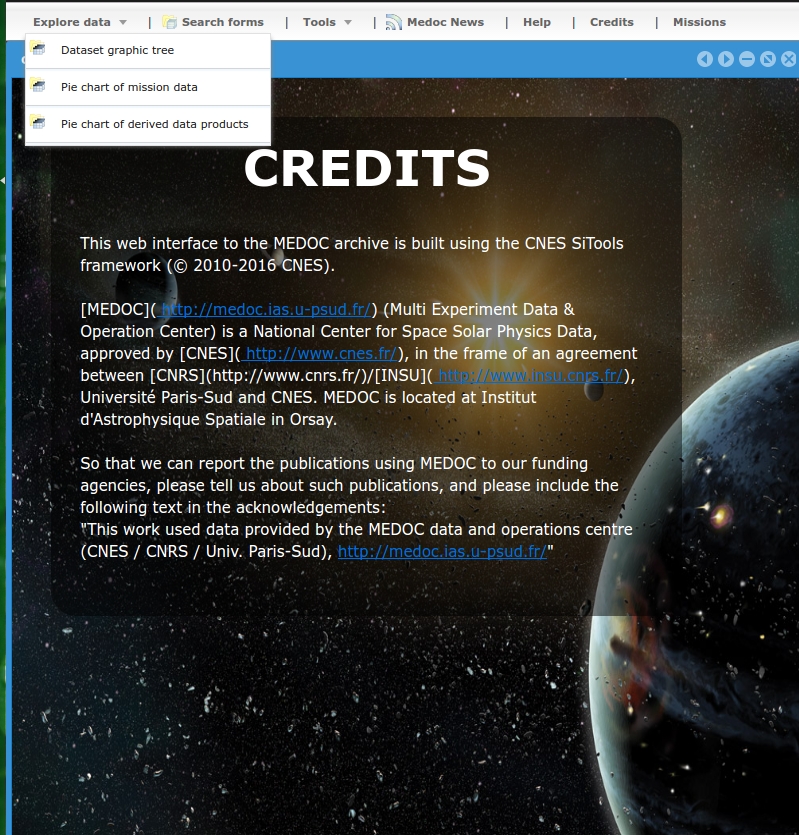This screenshot has height=835, width=799.
Task: Select Pie chart of derived data products
Action: (148, 124)
